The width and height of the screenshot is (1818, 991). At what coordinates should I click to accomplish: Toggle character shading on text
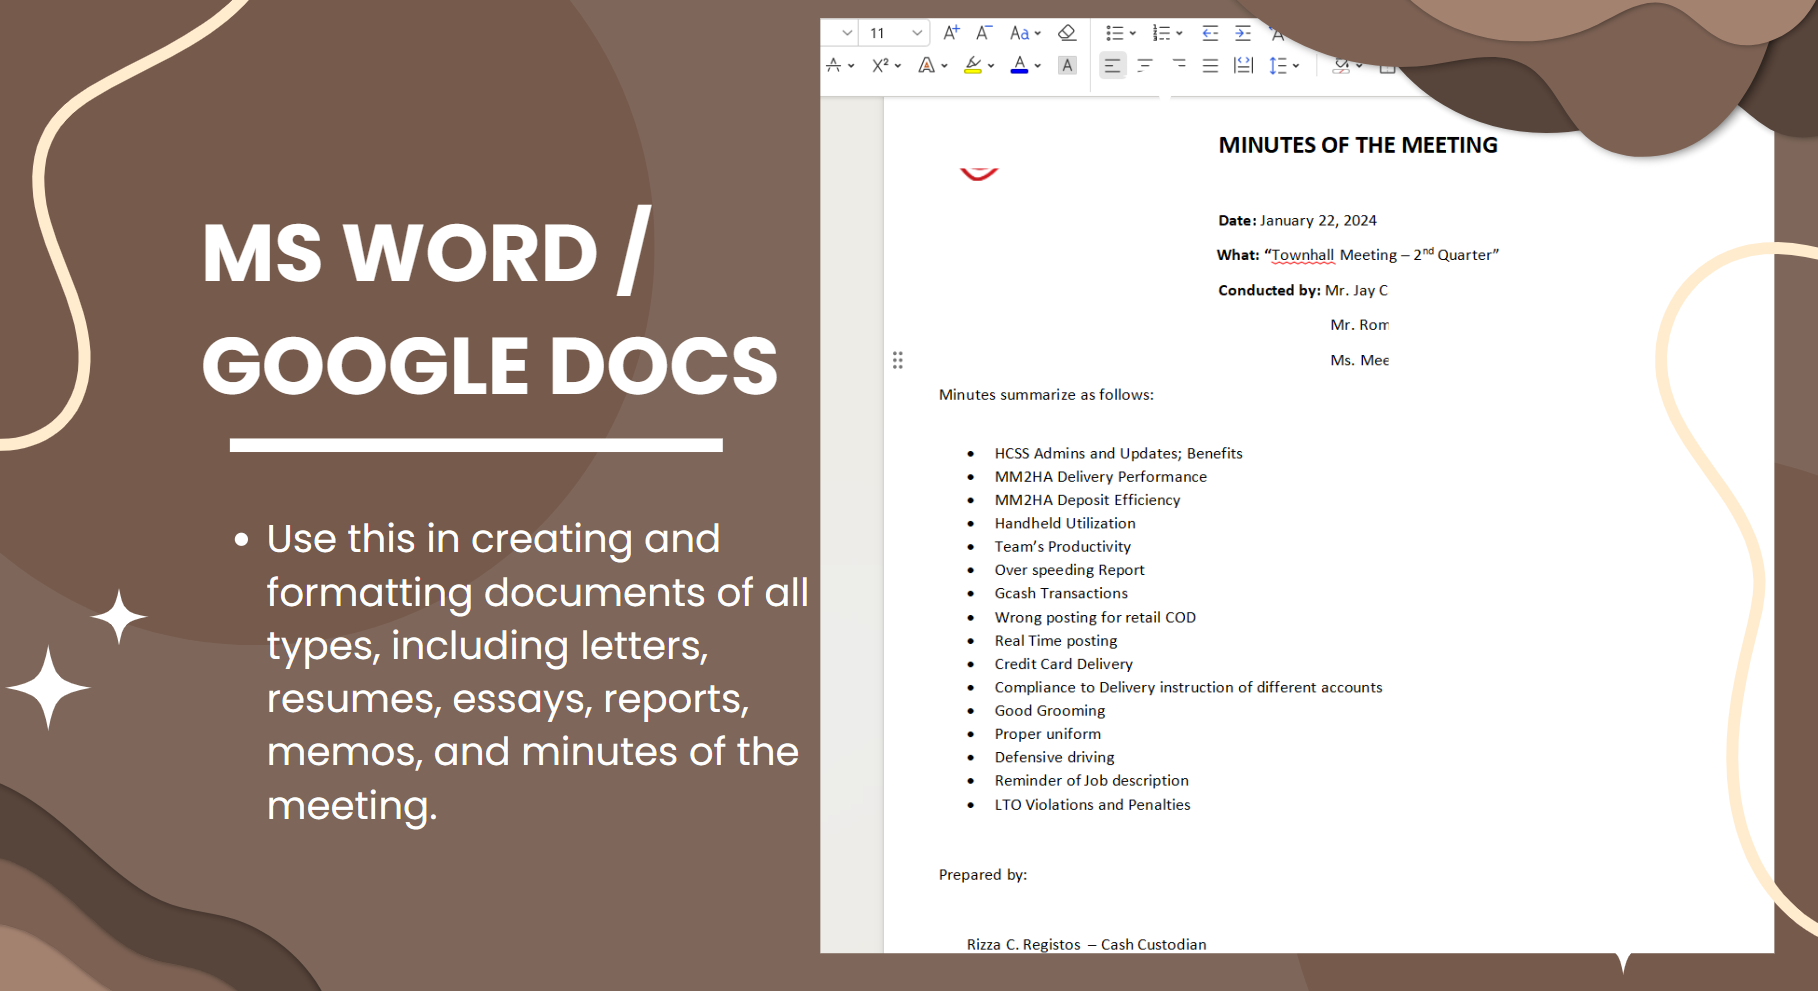click(x=1067, y=66)
